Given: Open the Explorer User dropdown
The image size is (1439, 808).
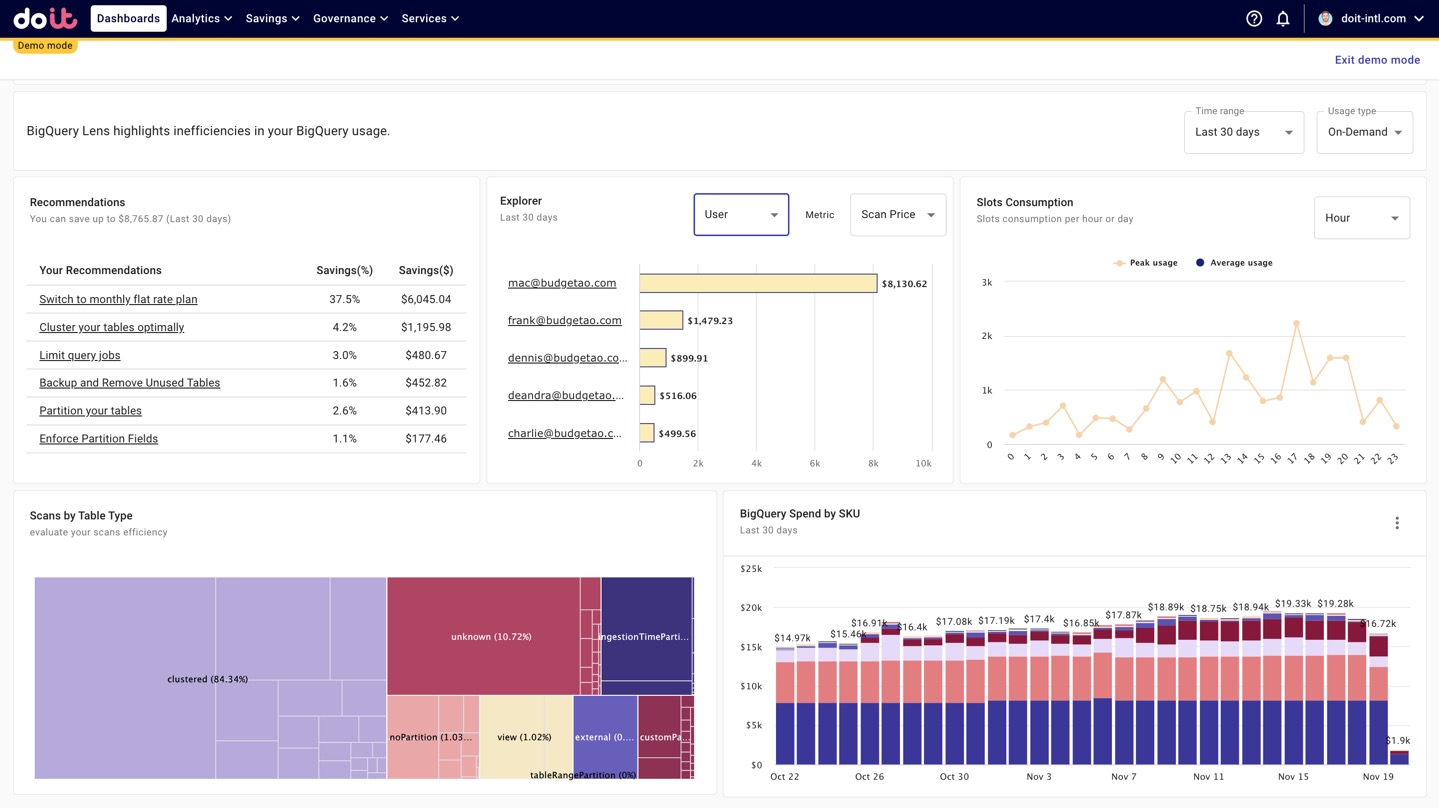Looking at the screenshot, I should (x=740, y=214).
